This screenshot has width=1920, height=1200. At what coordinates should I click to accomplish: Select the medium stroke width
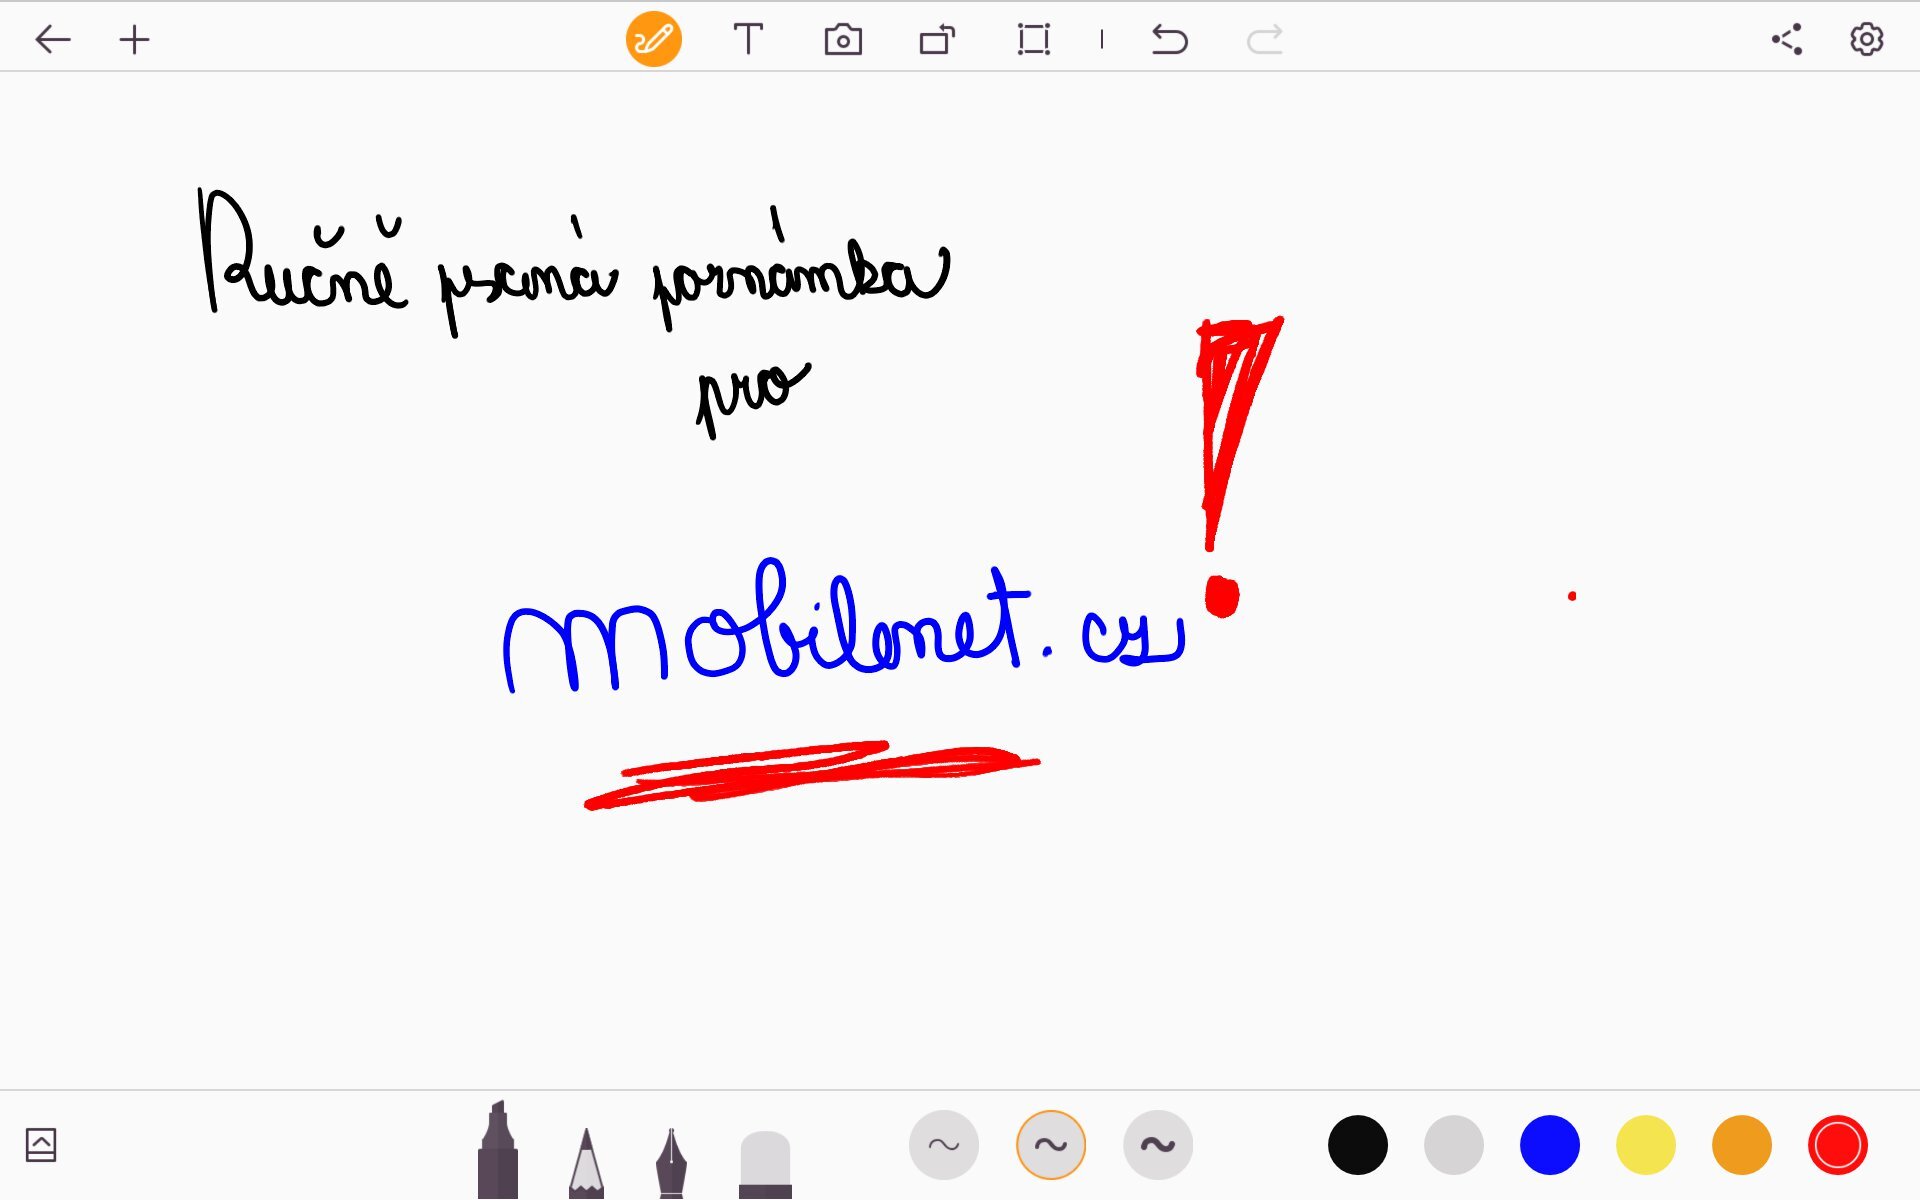(x=1050, y=1145)
